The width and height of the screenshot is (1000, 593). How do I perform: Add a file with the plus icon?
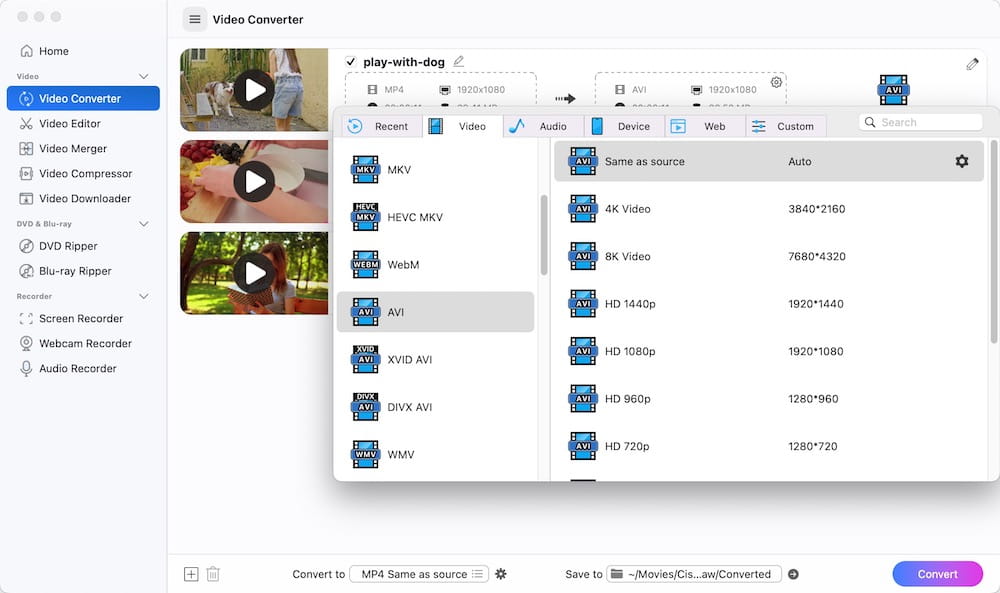click(x=191, y=574)
